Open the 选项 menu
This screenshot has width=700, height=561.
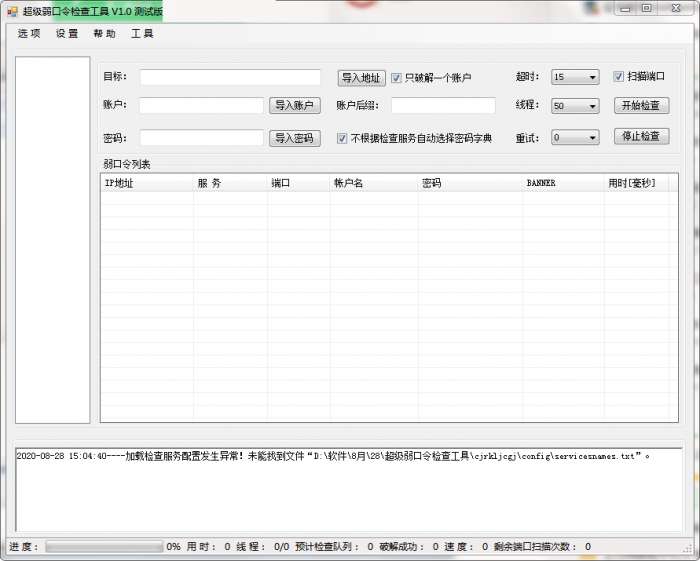(29, 33)
